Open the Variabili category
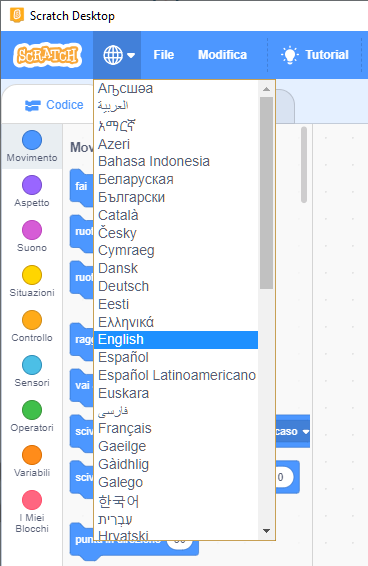 click(32, 461)
